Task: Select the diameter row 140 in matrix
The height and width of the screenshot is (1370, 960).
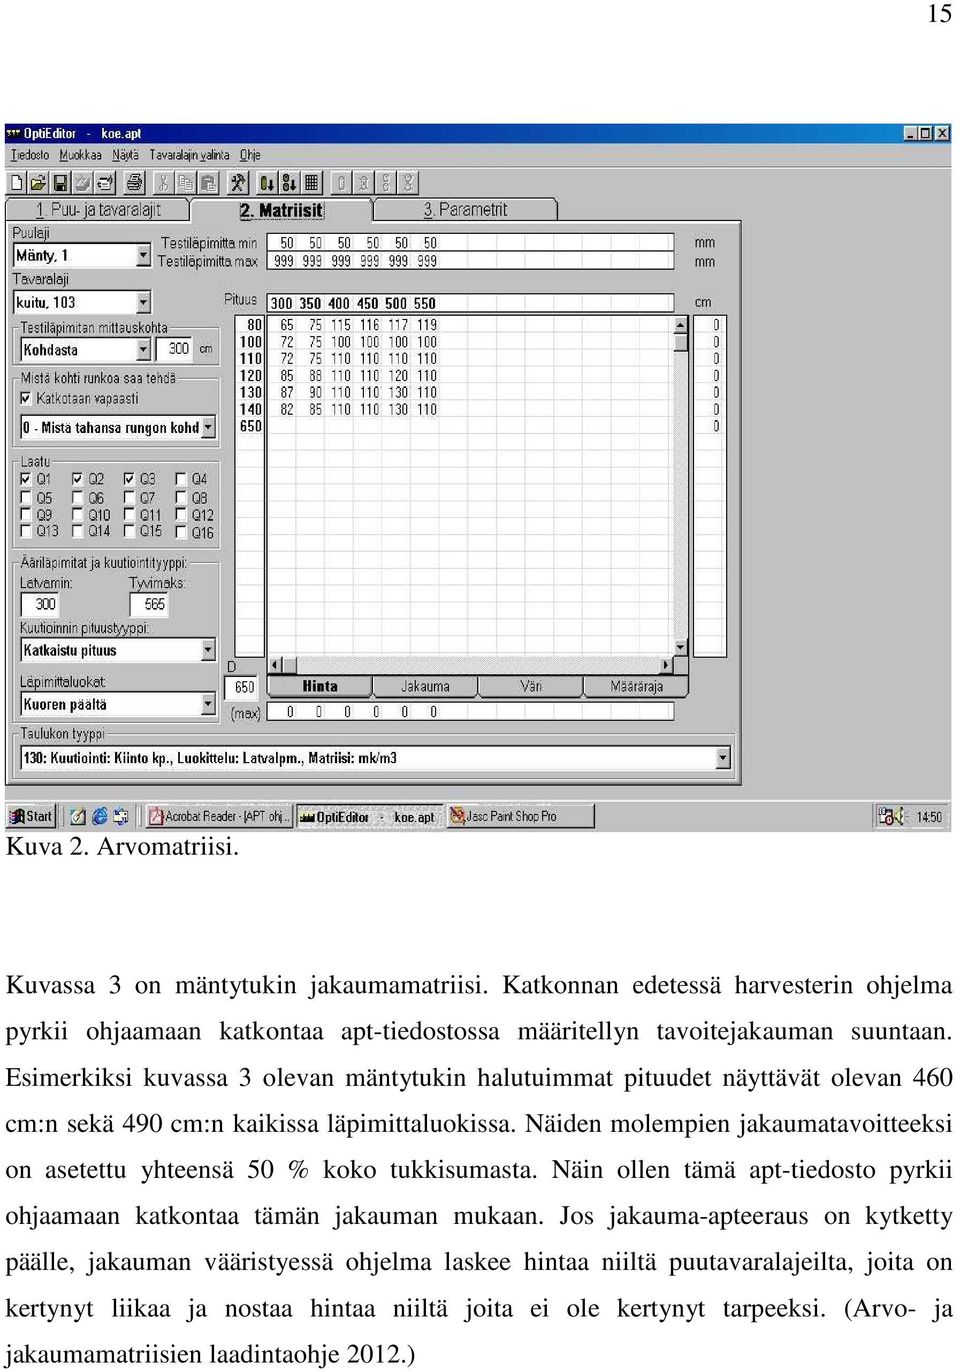Action: [250, 409]
